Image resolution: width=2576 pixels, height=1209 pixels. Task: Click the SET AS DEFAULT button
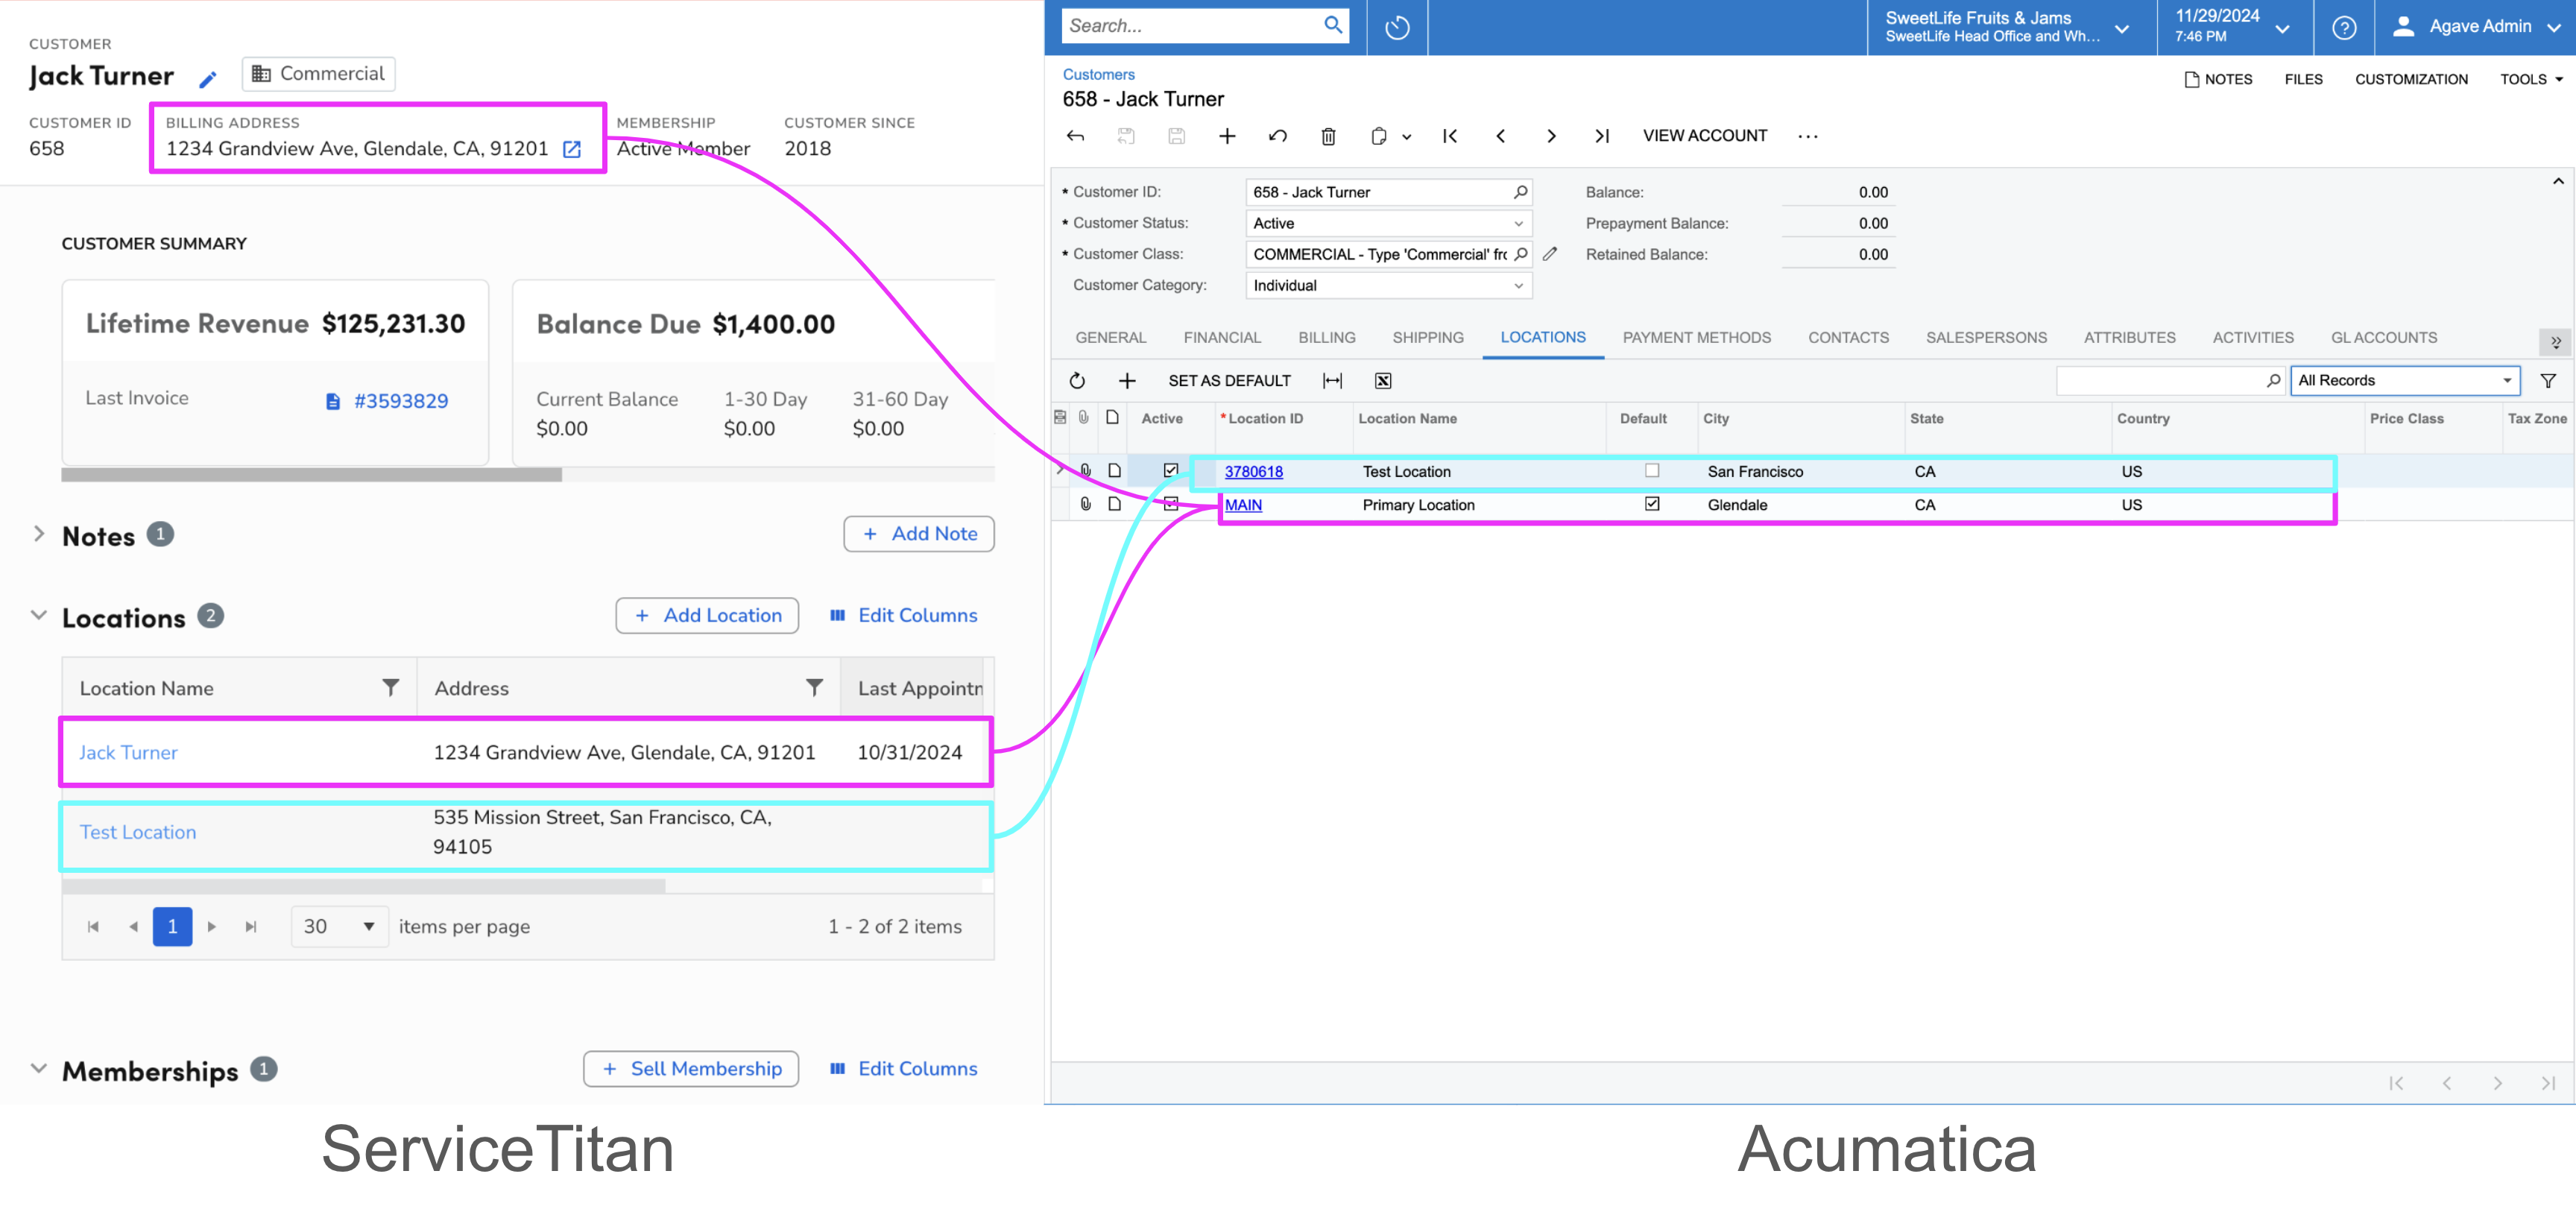(x=1229, y=381)
